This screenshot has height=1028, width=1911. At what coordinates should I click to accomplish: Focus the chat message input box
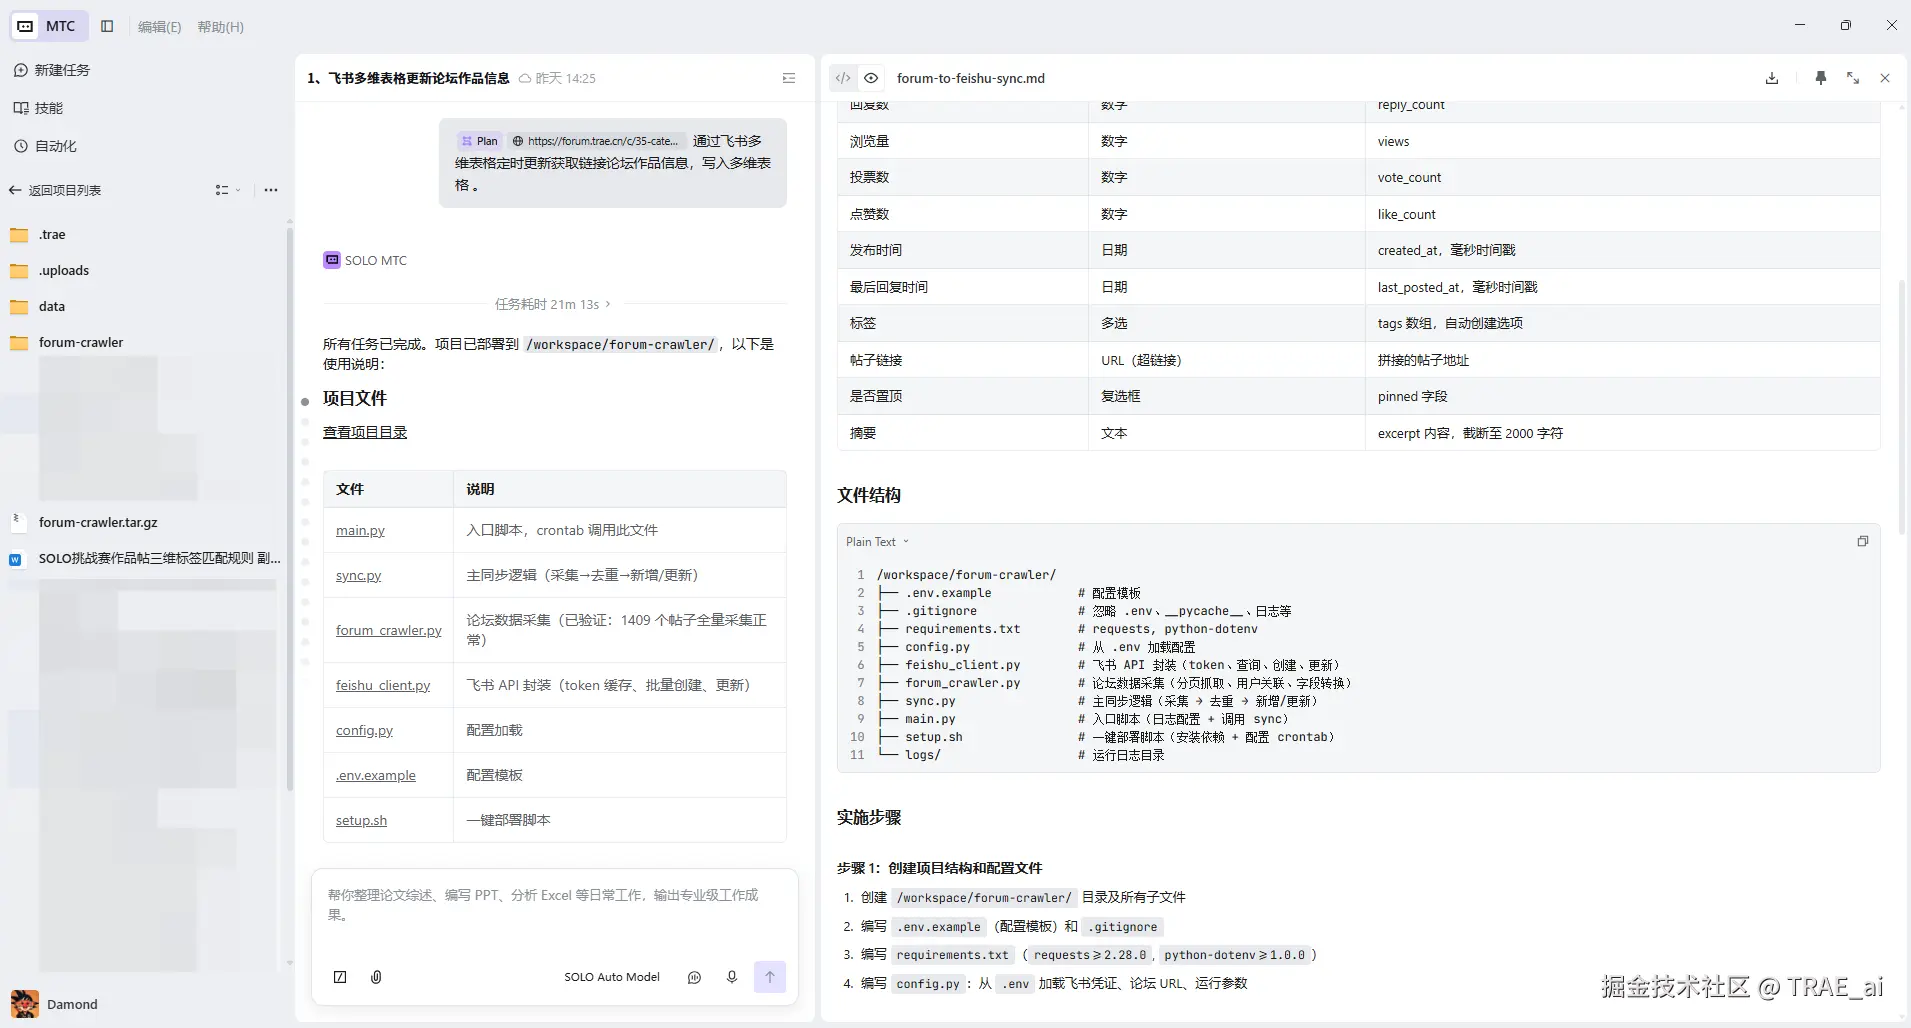[x=554, y=905]
